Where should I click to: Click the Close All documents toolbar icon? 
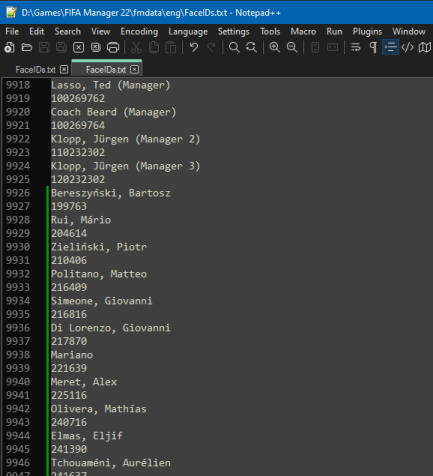tap(96, 48)
